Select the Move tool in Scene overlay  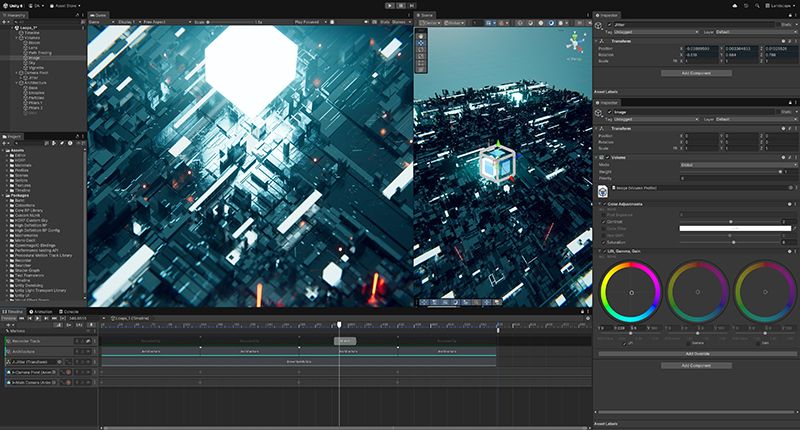(421, 44)
